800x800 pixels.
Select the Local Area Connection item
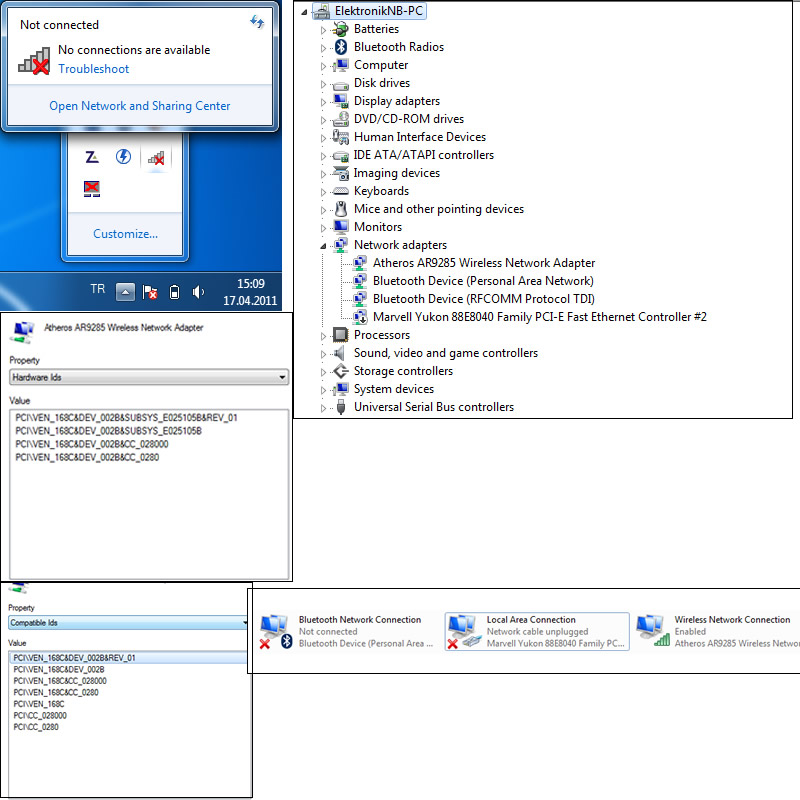pos(537,632)
